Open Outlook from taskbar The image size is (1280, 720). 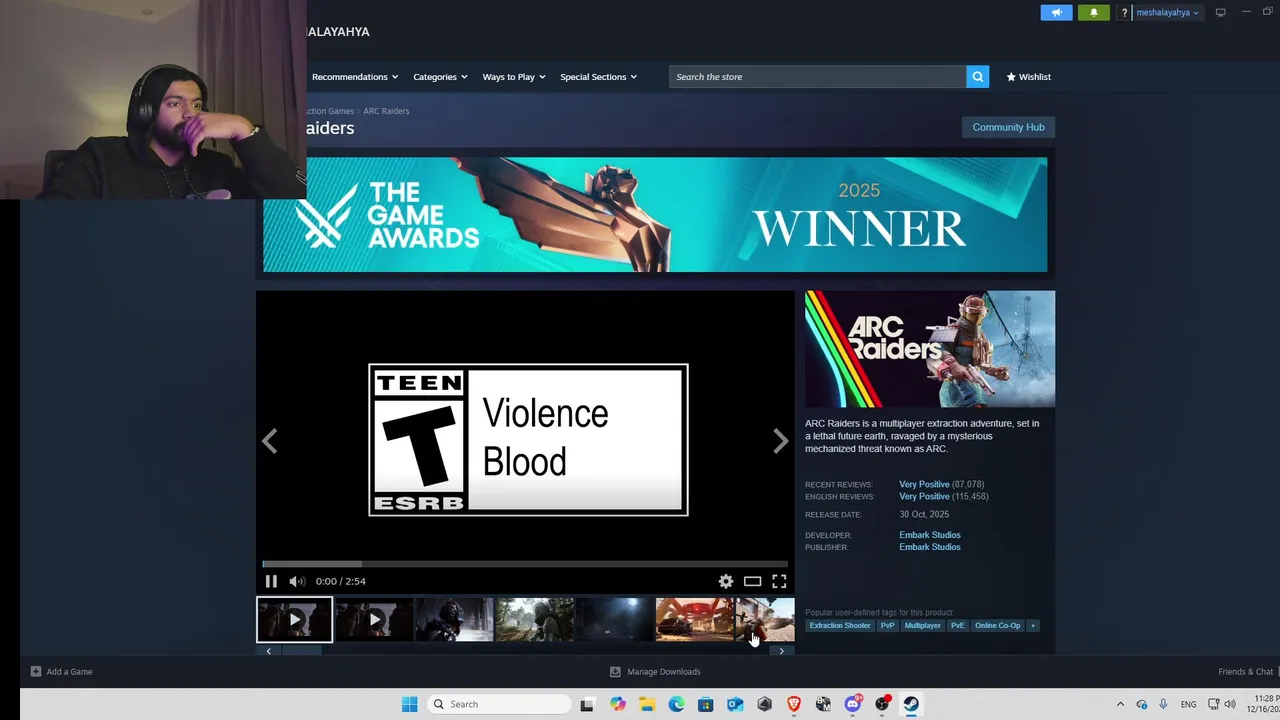[735, 704]
